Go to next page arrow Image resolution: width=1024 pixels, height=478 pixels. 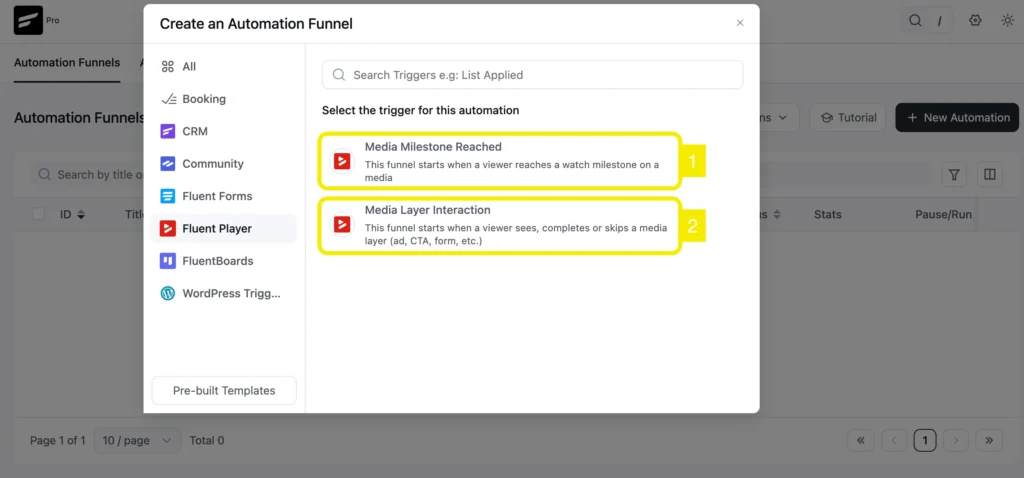coord(956,441)
